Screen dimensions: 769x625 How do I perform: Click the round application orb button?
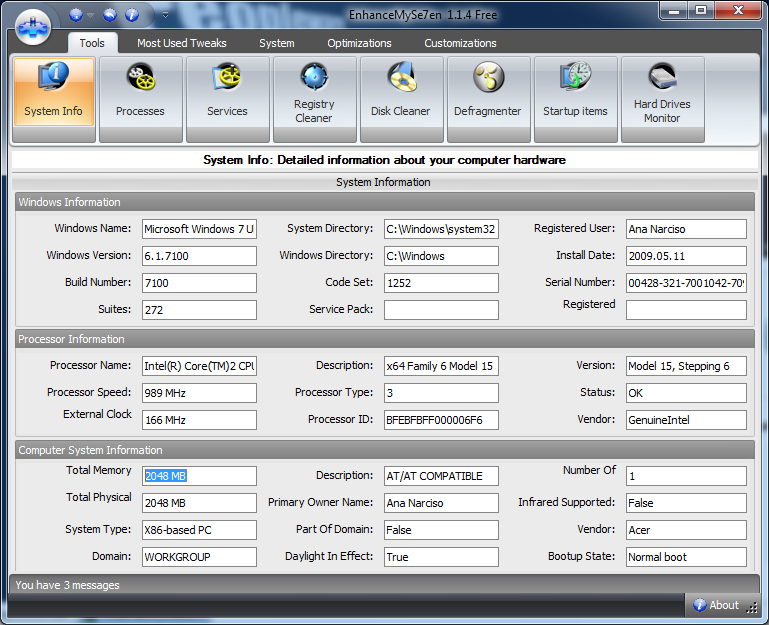[33, 27]
